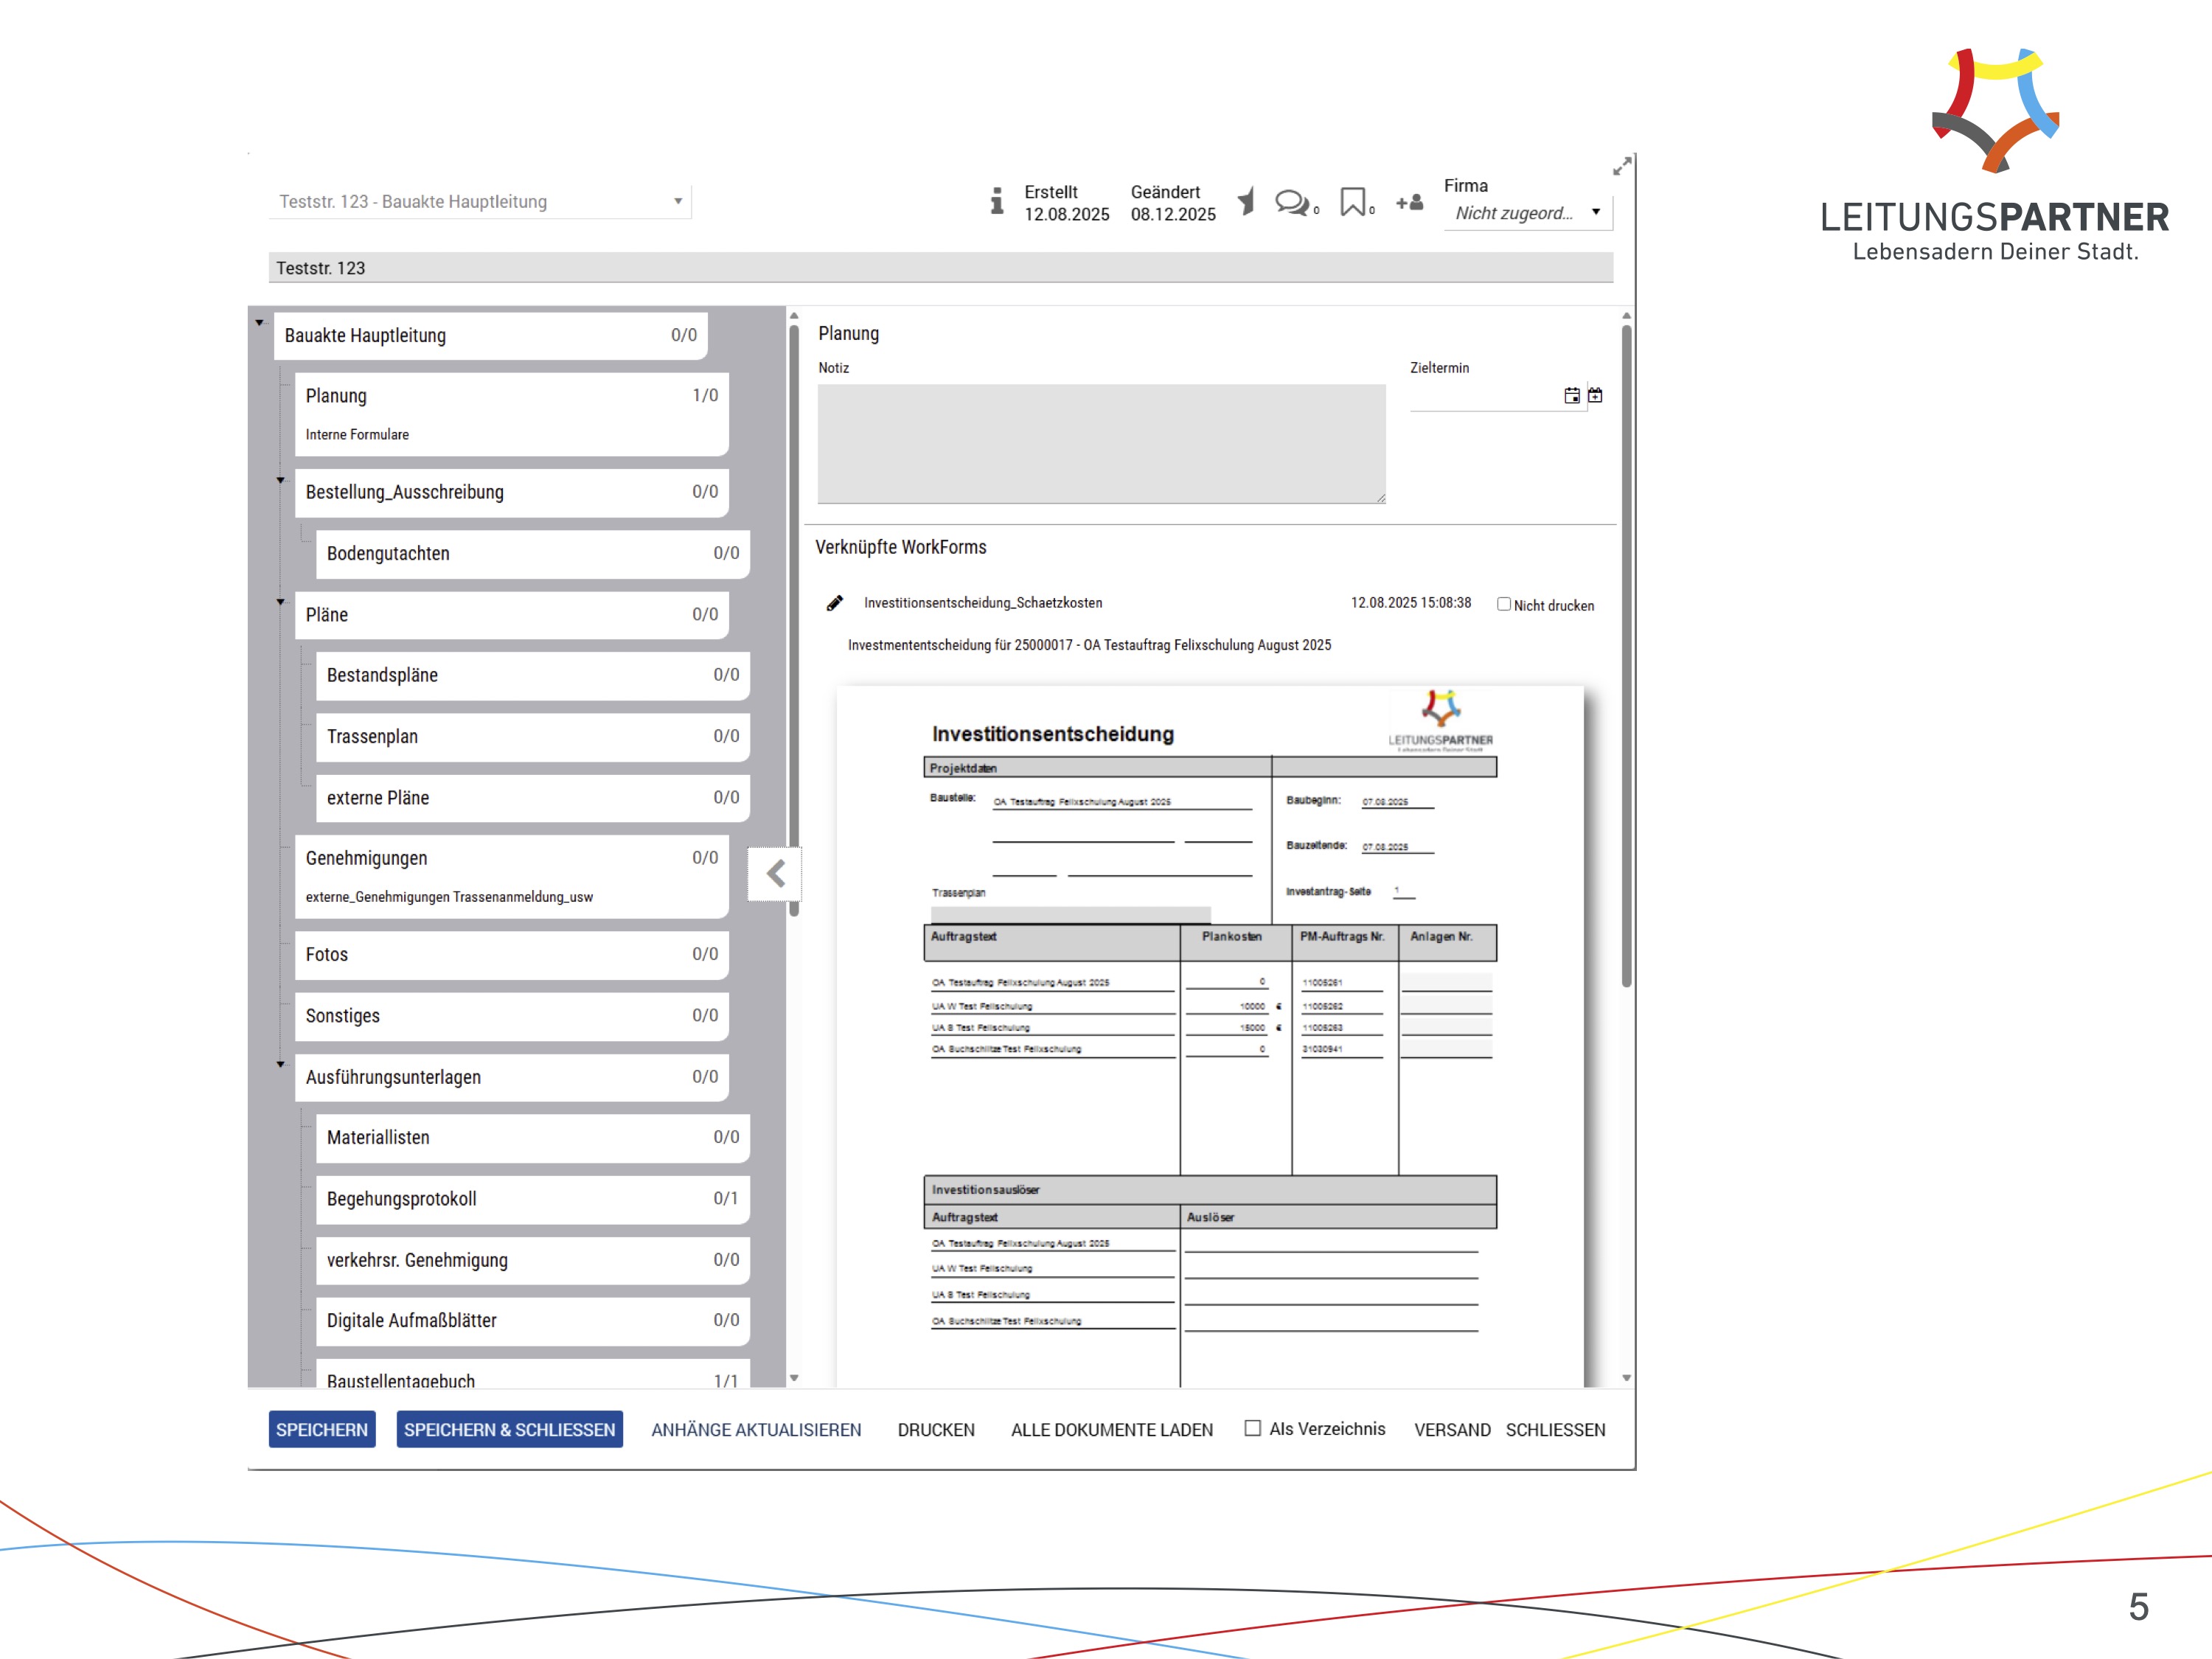This screenshot has width=2212, height=1659.
Task: Toggle the Nicht drucken checkbox
Action: coord(1503,604)
